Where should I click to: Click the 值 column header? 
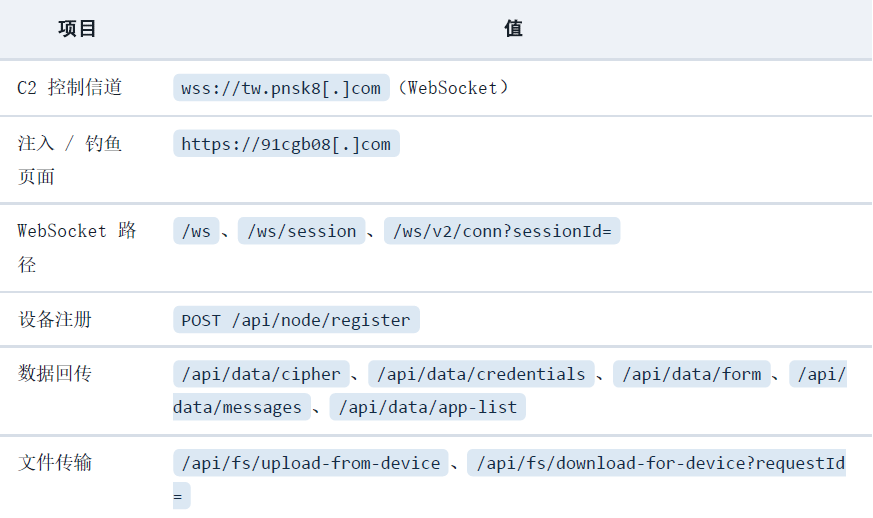click(513, 28)
